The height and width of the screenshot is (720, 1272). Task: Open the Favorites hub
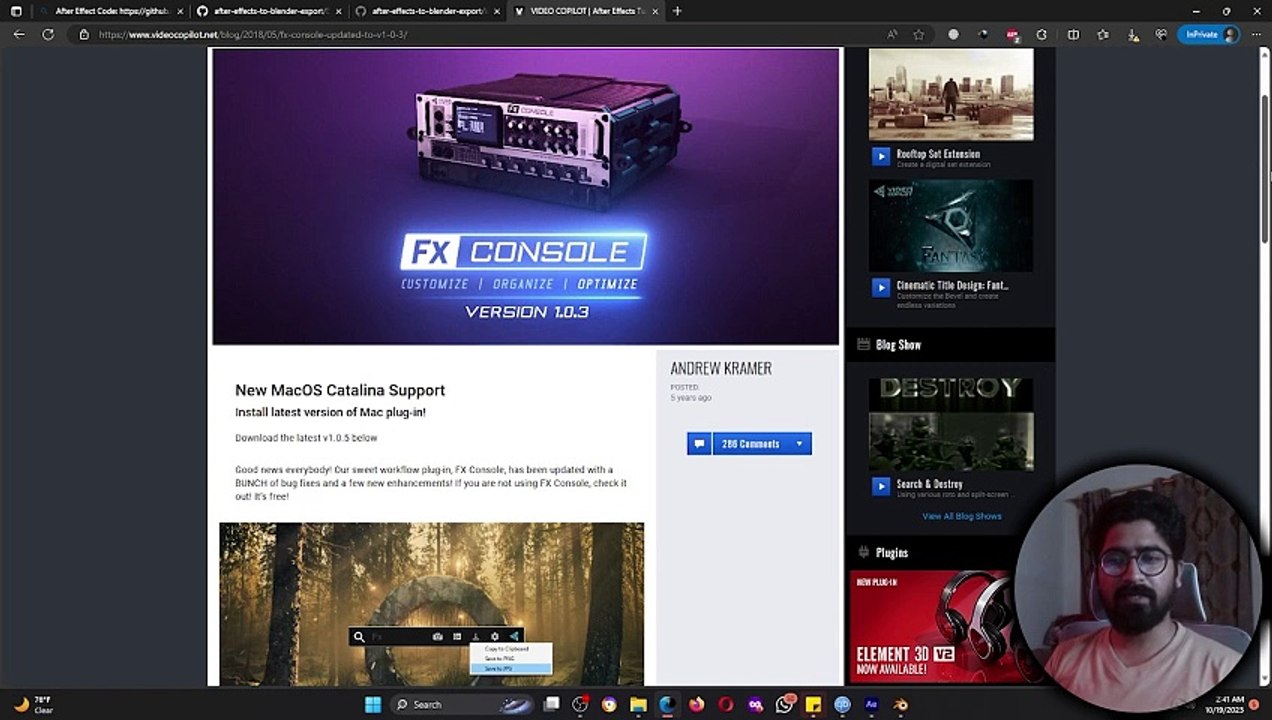point(1103,34)
